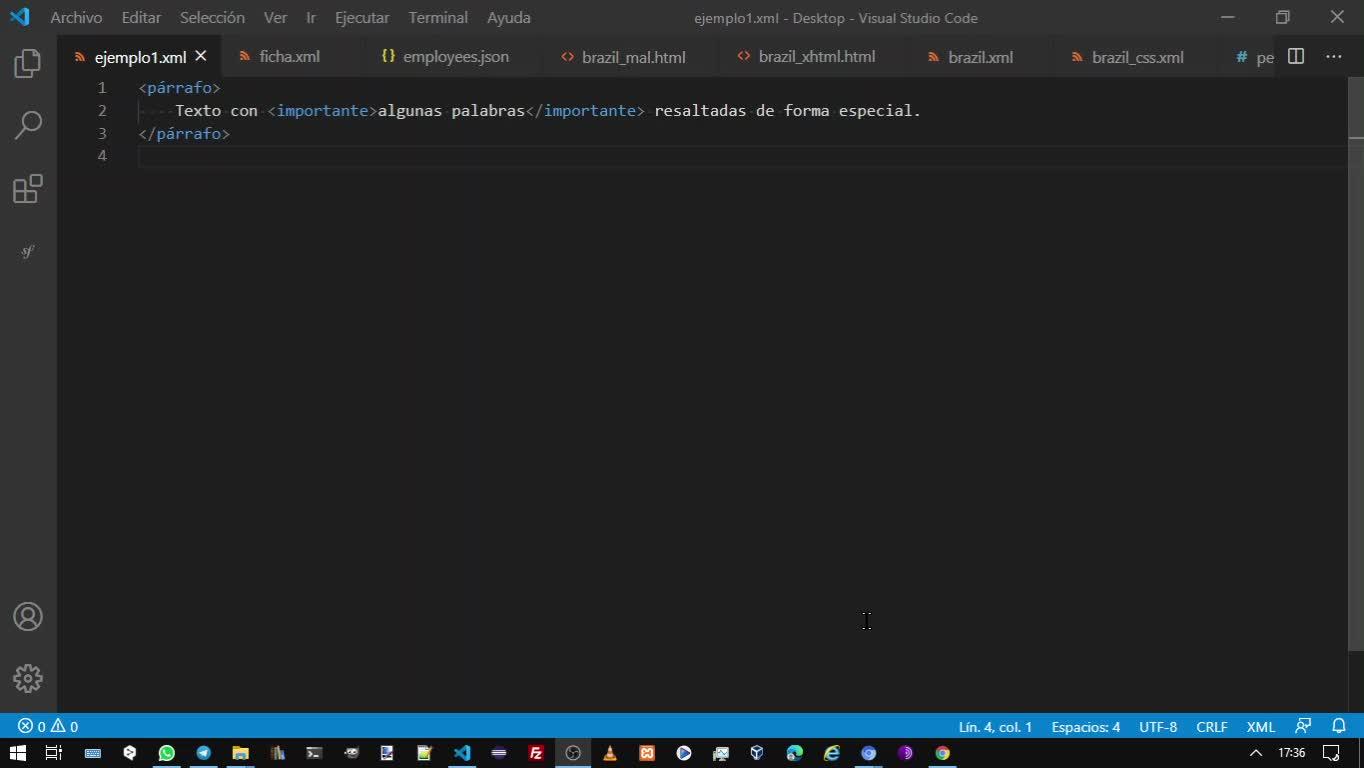Click the opening <párrafo> tag
The height and width of the screenshot is (768, 1364).
click(x=180, y=88)
